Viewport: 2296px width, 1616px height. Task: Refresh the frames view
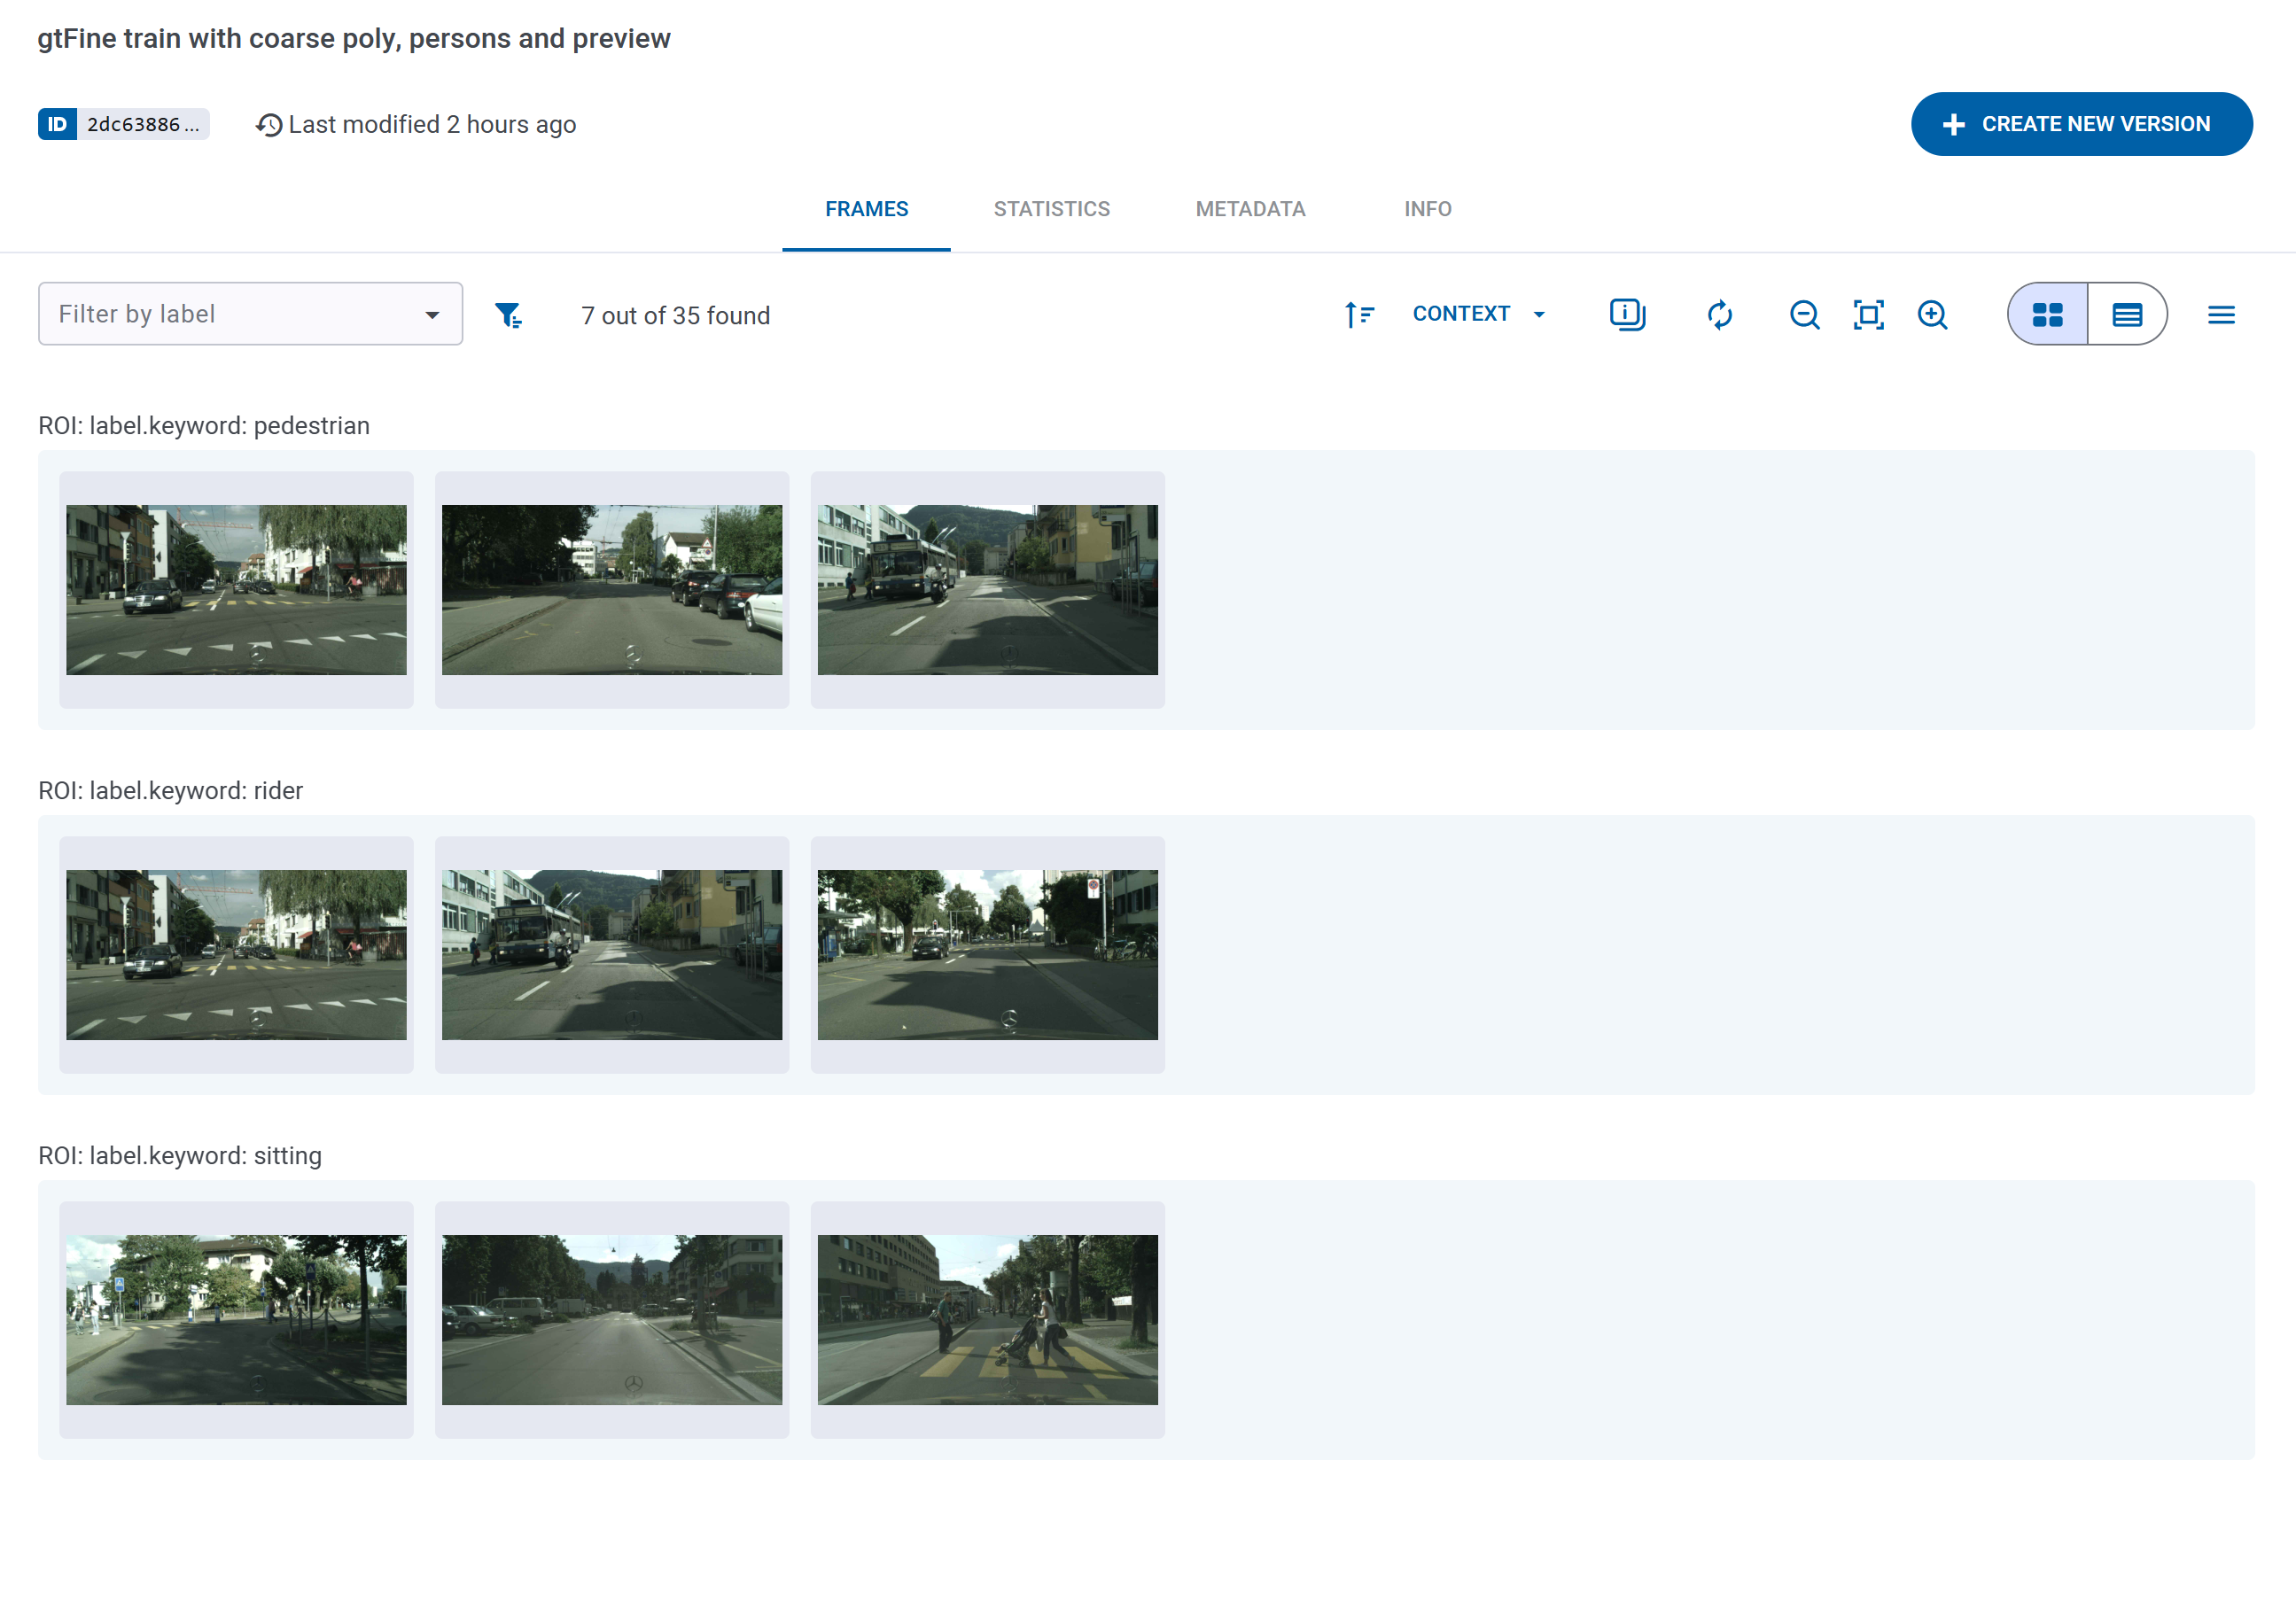(1719, 314)
